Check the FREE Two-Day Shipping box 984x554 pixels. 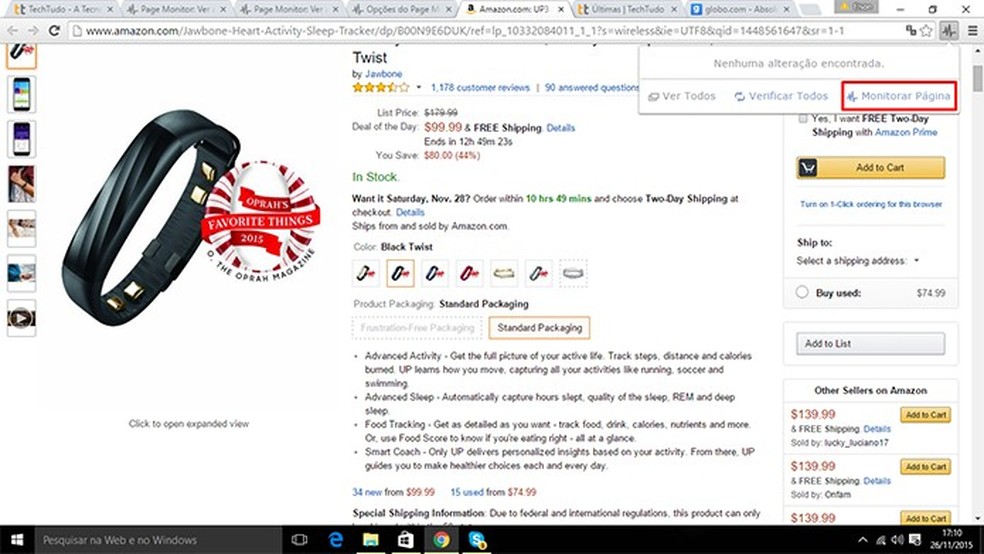click(803, 118)
